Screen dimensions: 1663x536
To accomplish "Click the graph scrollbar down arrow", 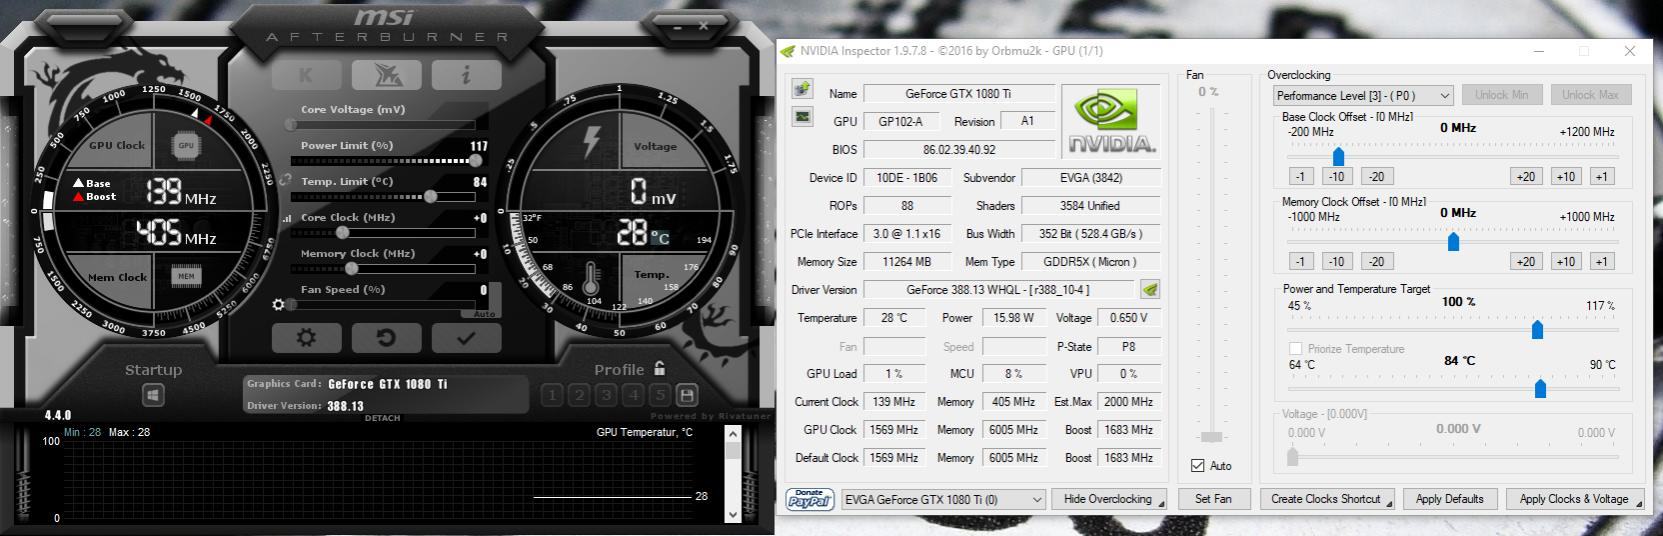I will tap(732, 514).
